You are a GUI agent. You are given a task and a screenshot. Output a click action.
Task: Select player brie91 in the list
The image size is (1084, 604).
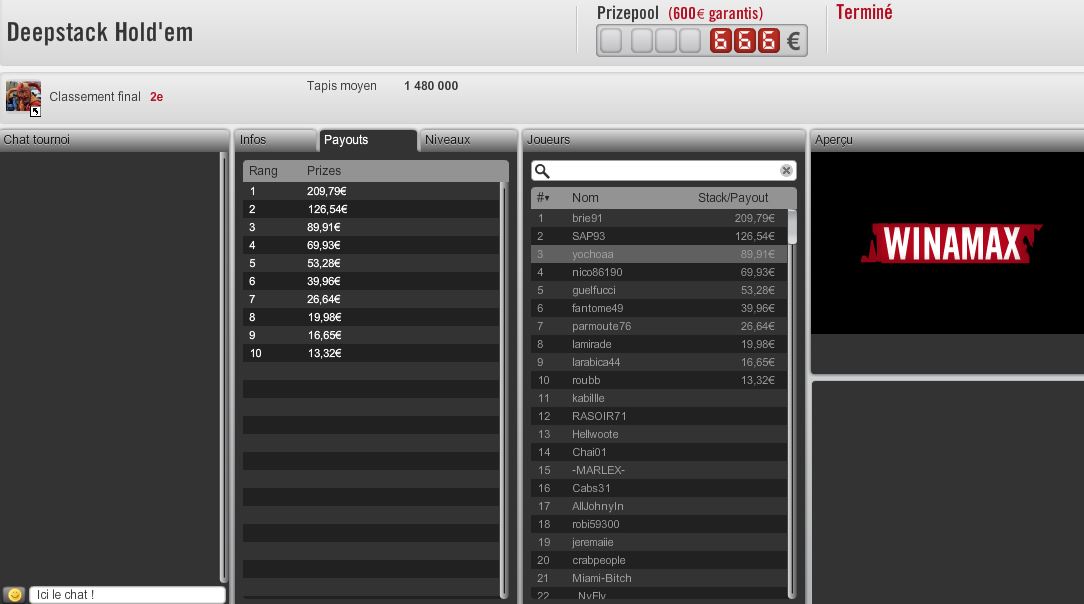(659, 218)
